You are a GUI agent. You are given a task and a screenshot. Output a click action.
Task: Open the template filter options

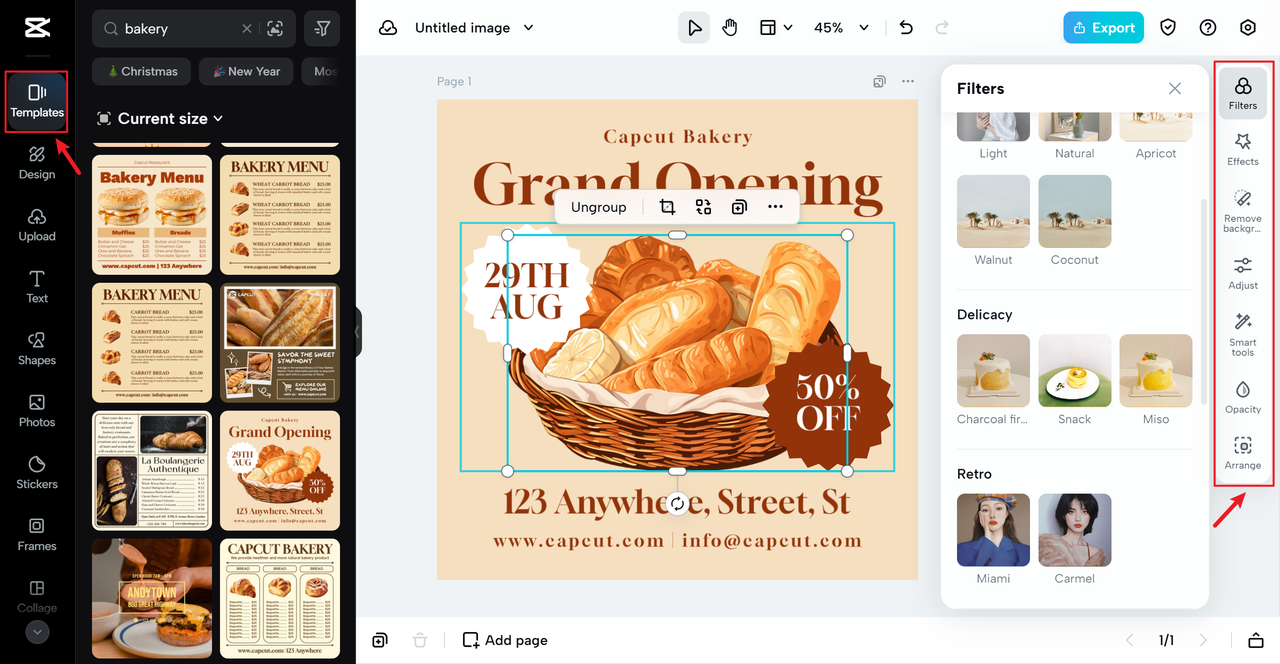(321, 29)
